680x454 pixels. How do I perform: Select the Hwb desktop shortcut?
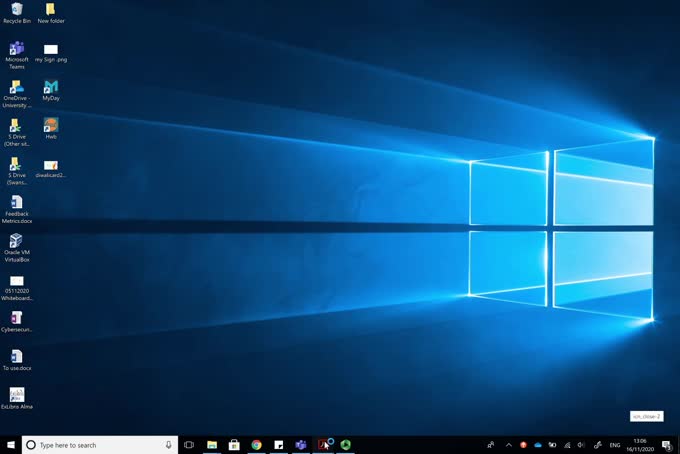(x=50, y=126)
